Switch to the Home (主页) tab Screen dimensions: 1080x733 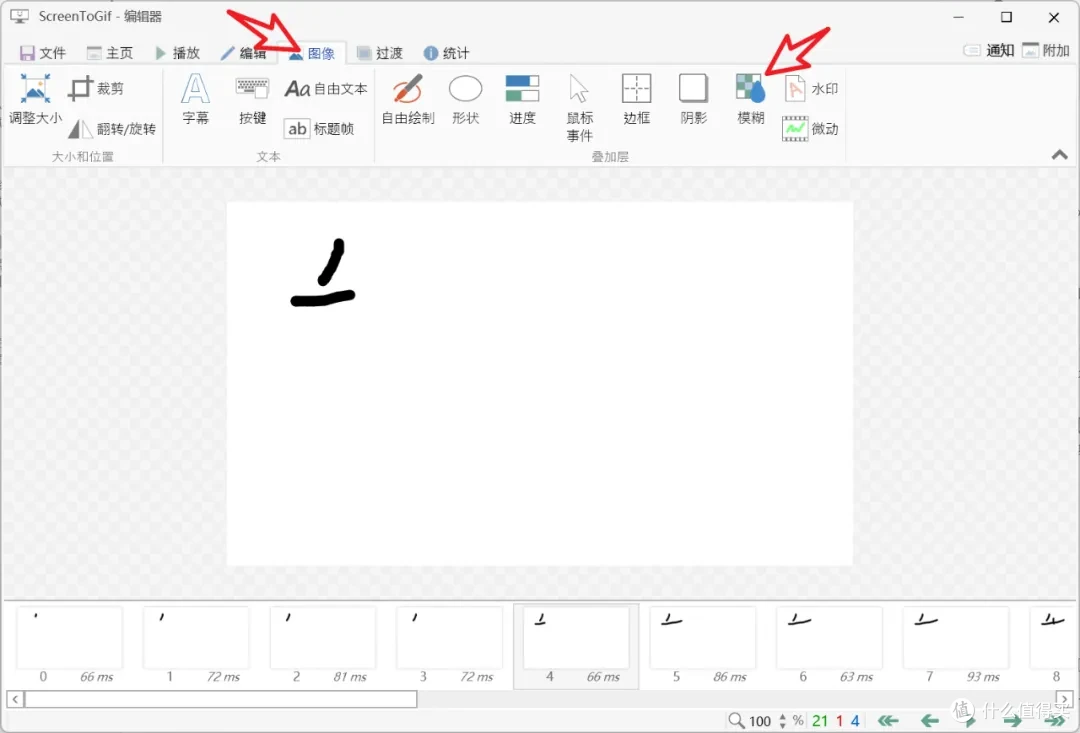(x=110, y=53)
